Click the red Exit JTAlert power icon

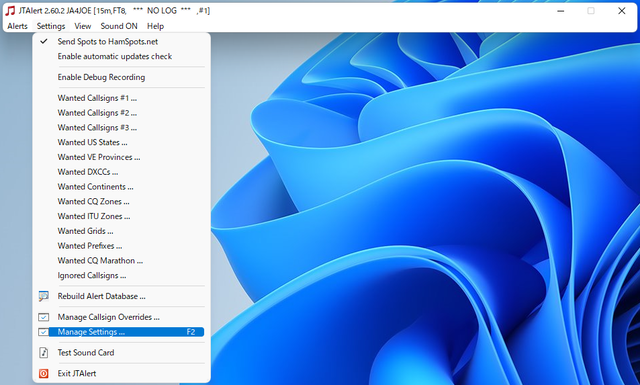[44, 374]
